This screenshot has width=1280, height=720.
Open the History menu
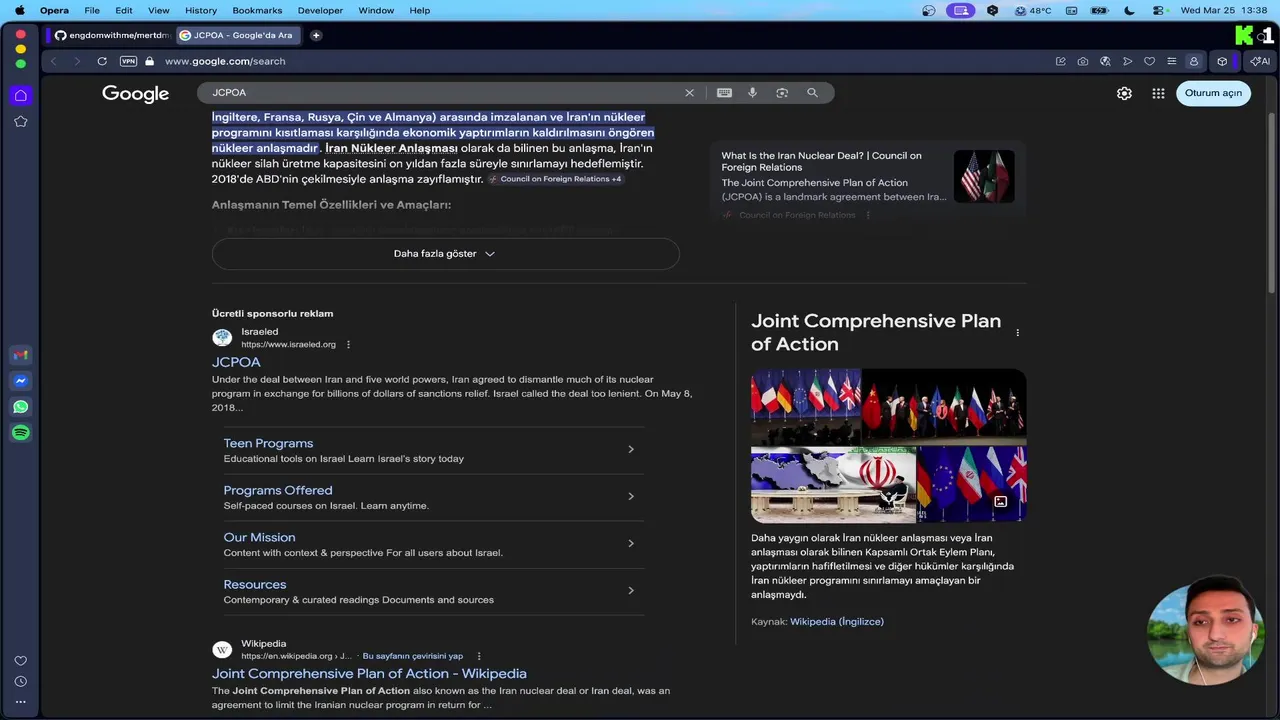(201, 10)
